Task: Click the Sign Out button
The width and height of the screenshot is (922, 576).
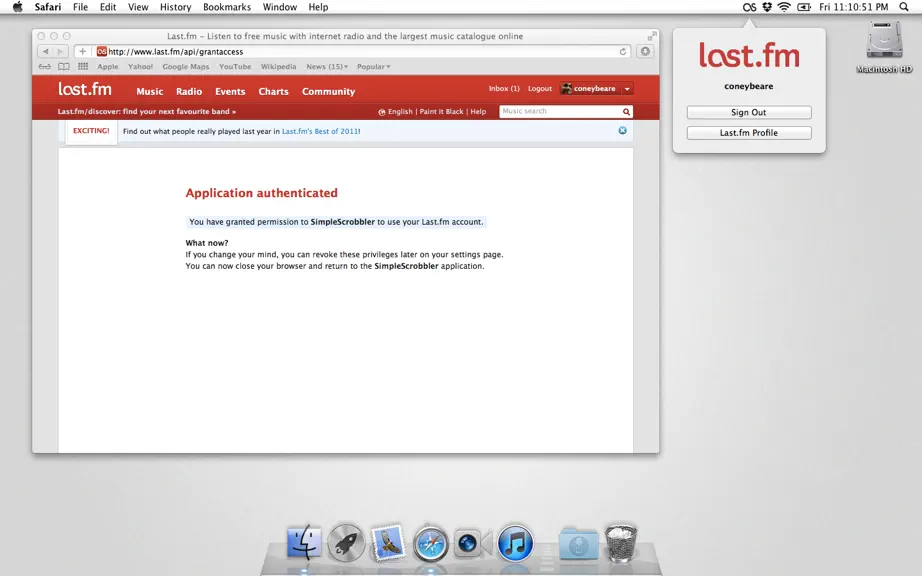Action: pos(749,112)
